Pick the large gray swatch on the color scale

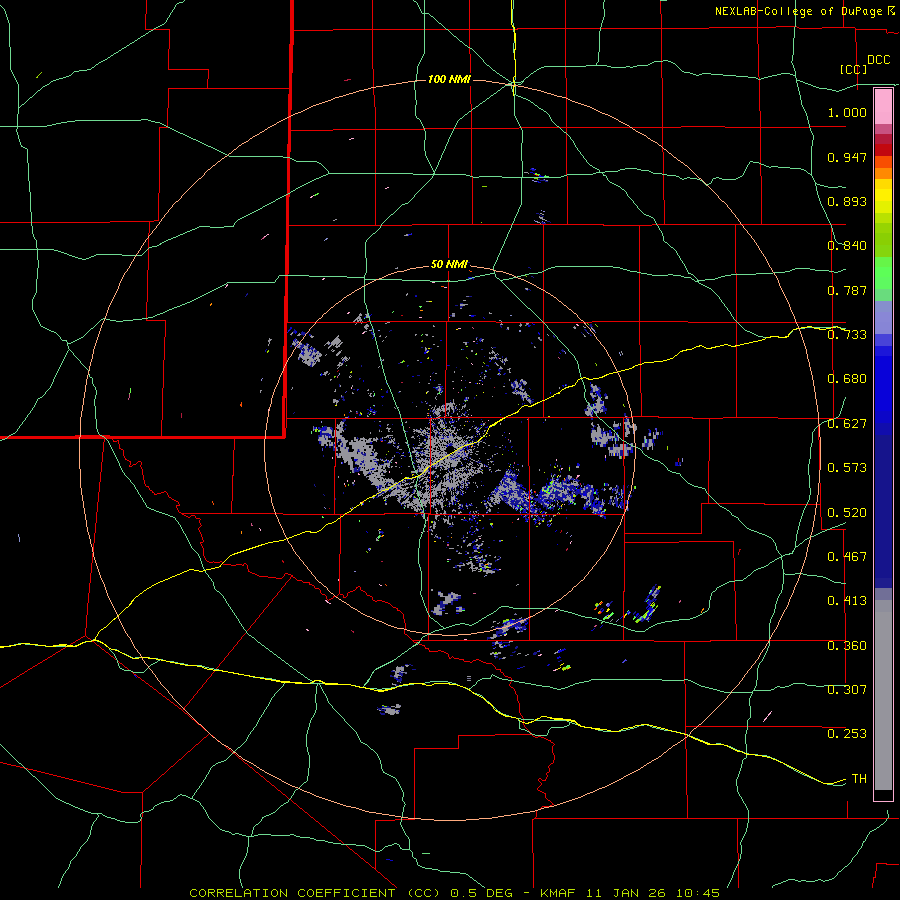click(x=883, y=695)
